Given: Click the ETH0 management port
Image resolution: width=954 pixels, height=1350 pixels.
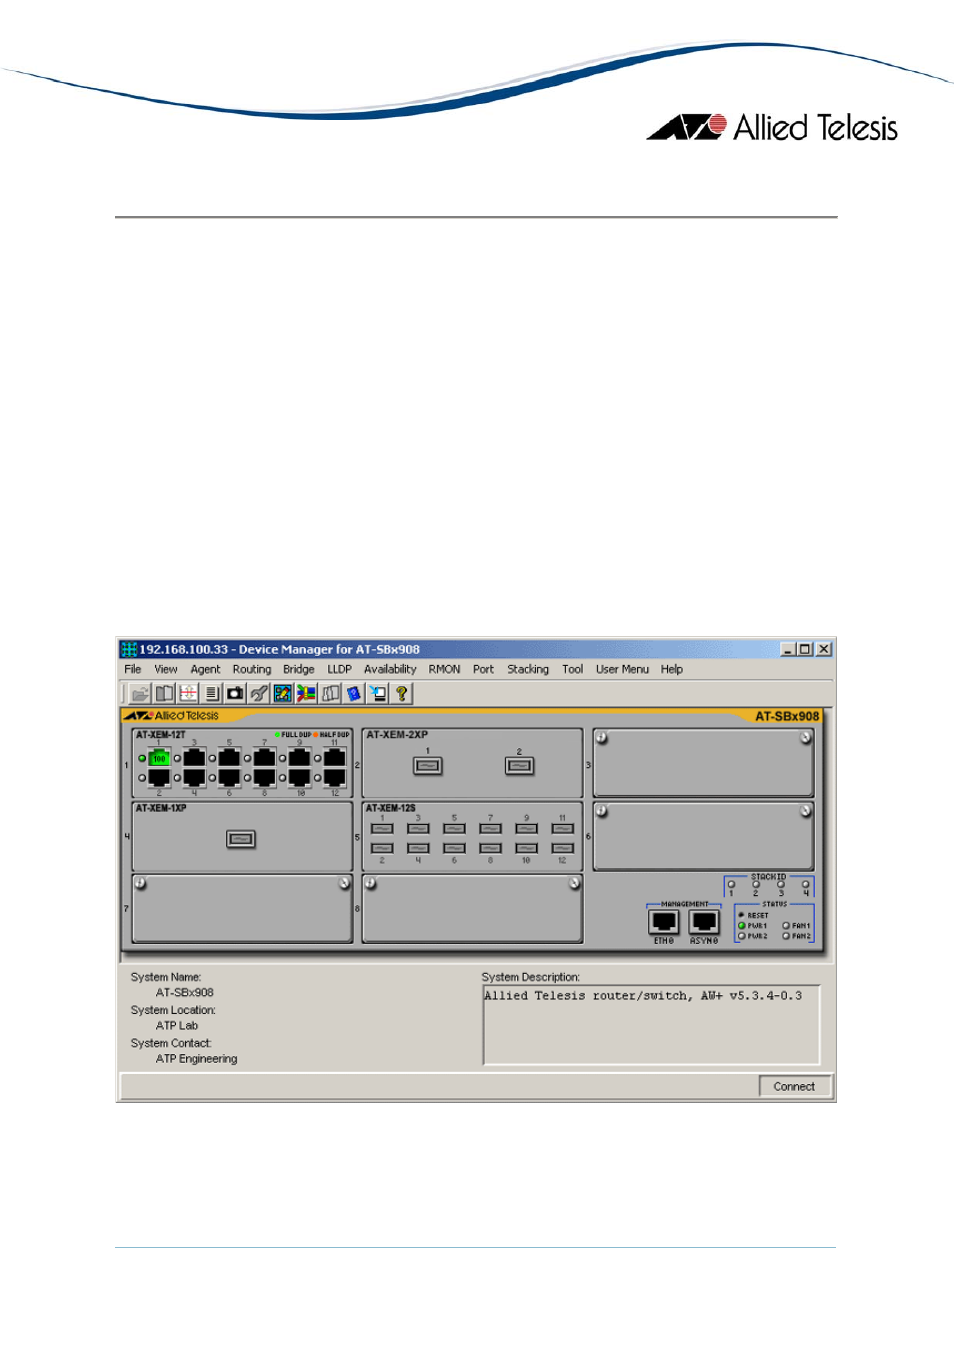Looking at the screenshot, I should pos(664,922).
